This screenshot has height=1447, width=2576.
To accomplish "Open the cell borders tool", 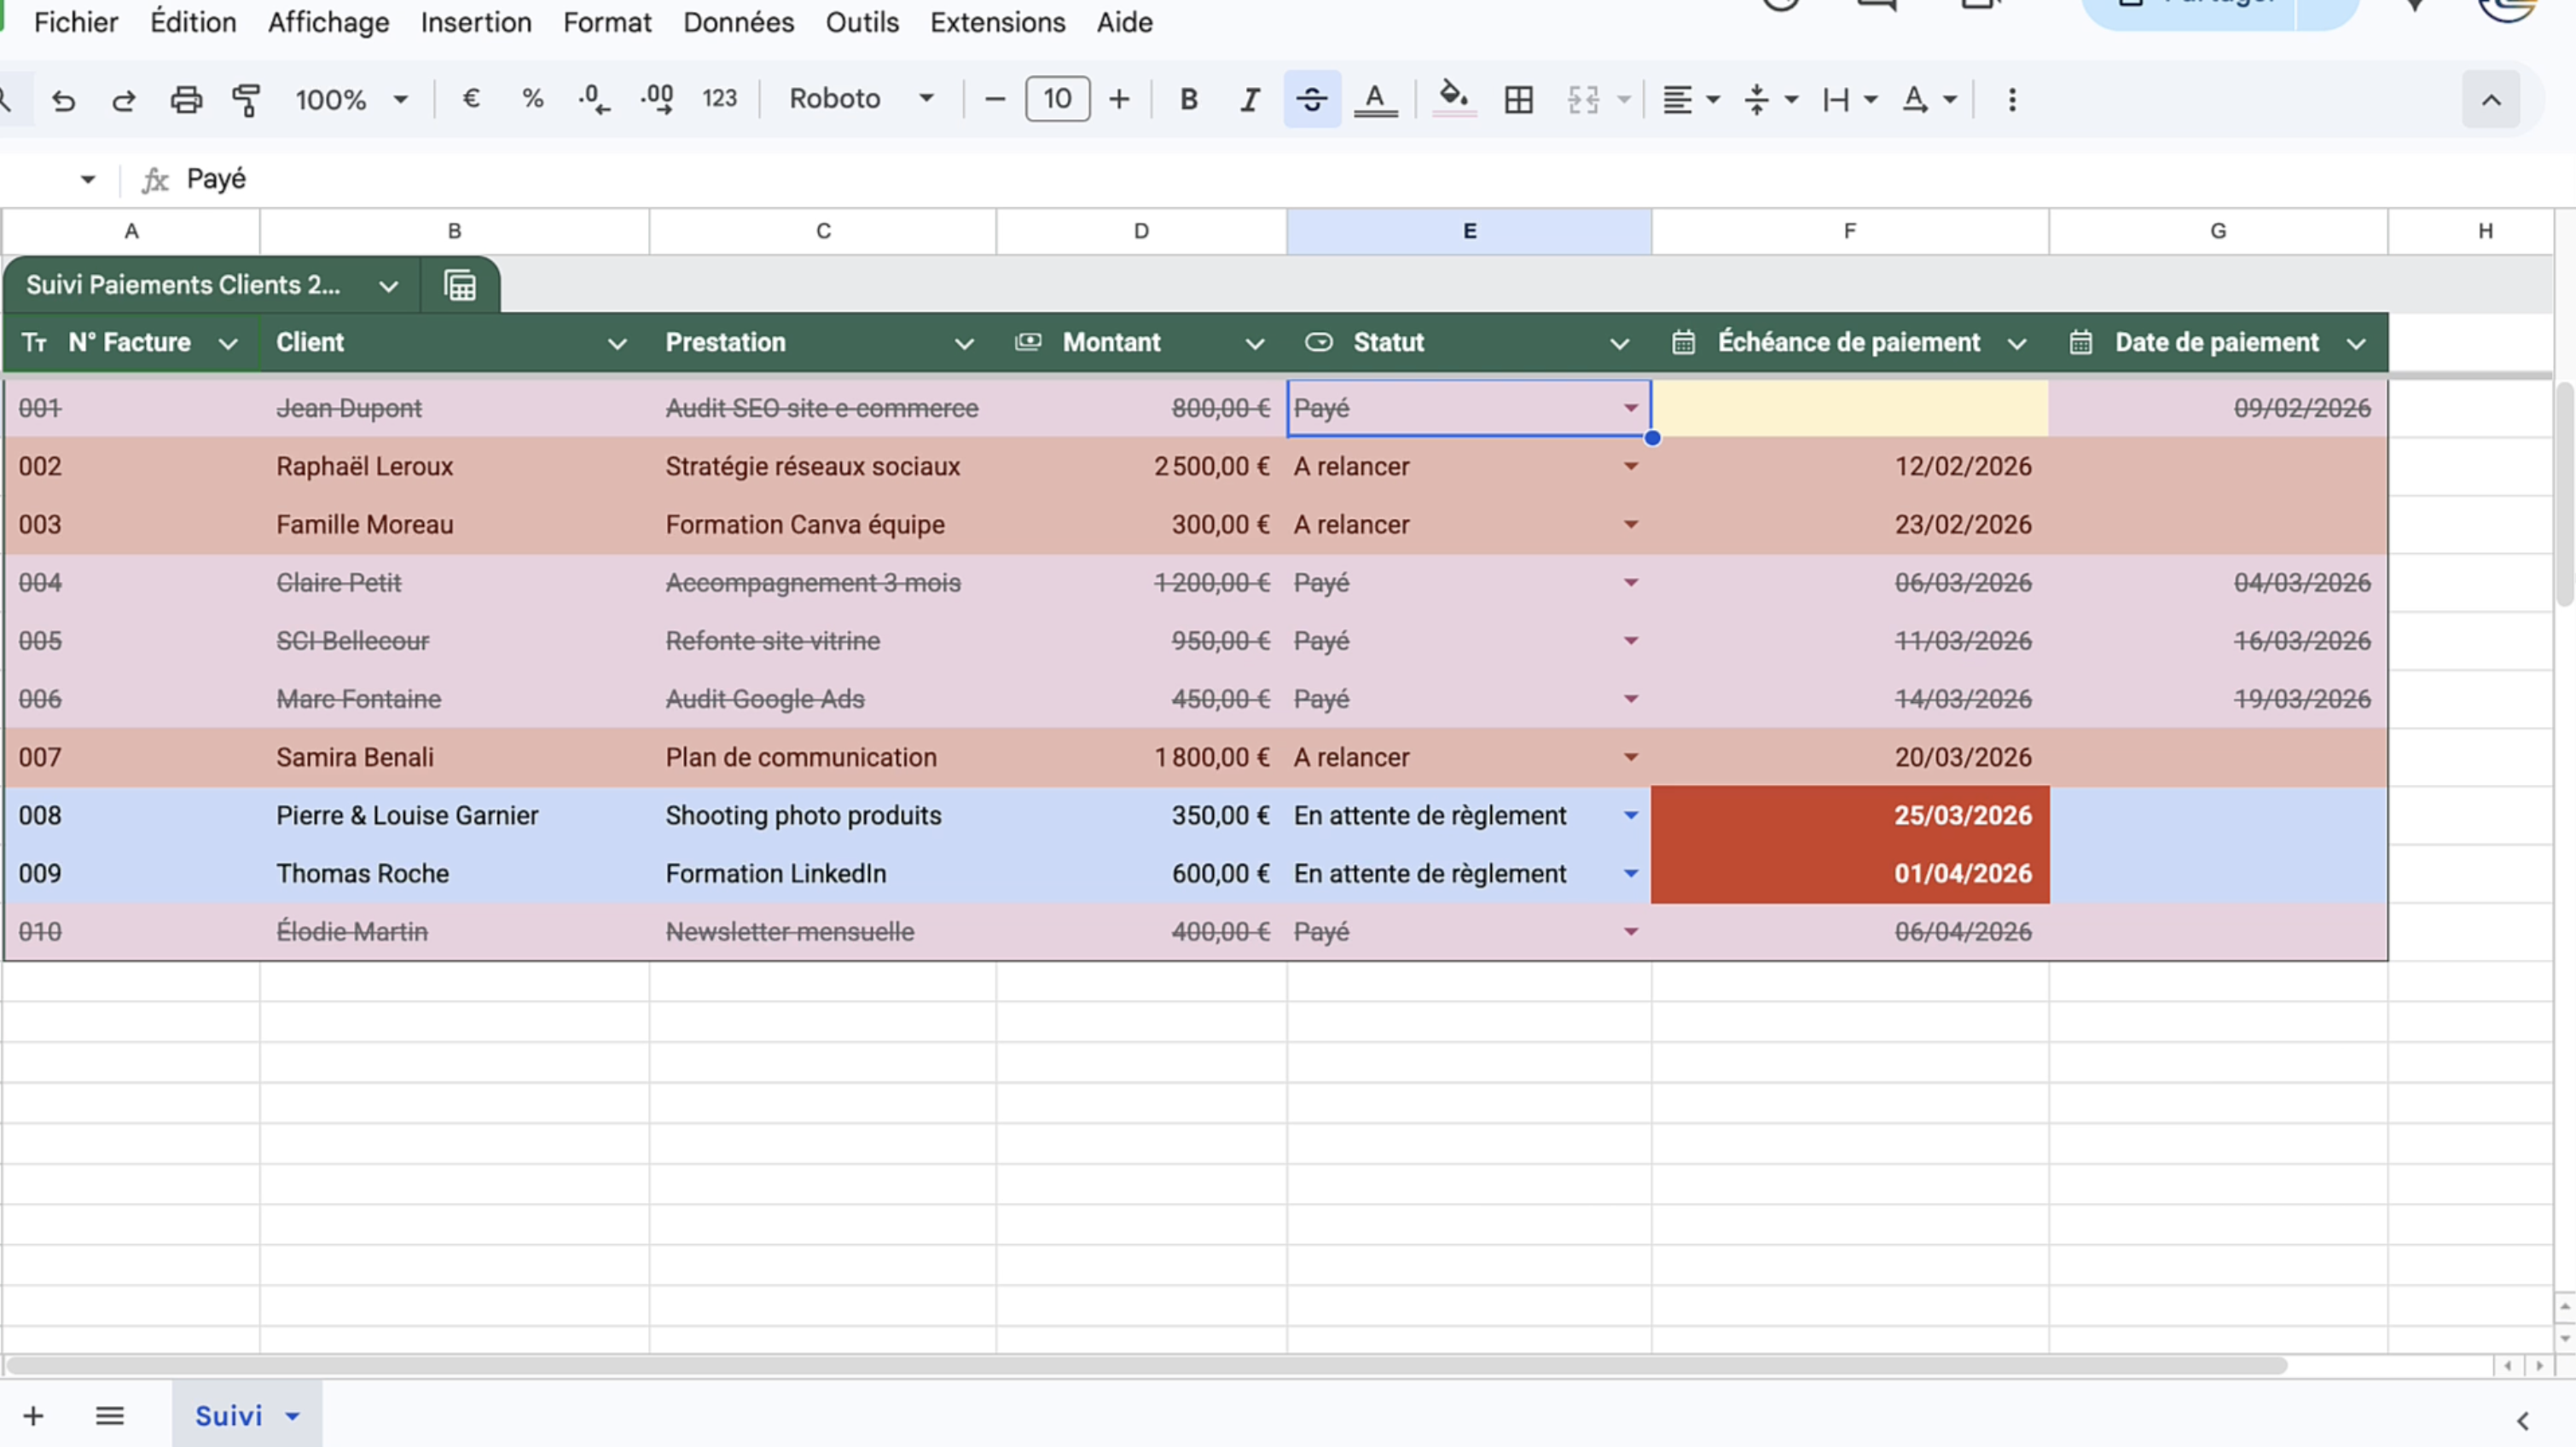I will point(1518,100).
